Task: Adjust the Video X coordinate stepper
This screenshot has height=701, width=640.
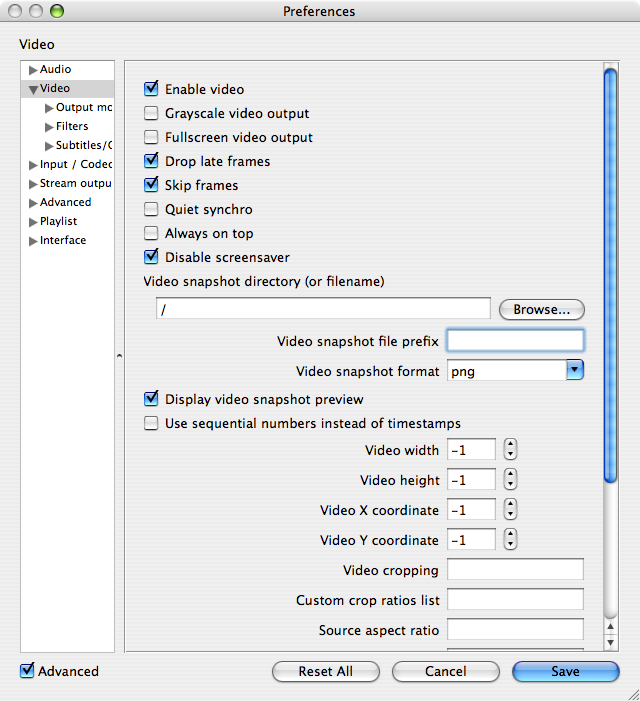Action: point(510,511)
